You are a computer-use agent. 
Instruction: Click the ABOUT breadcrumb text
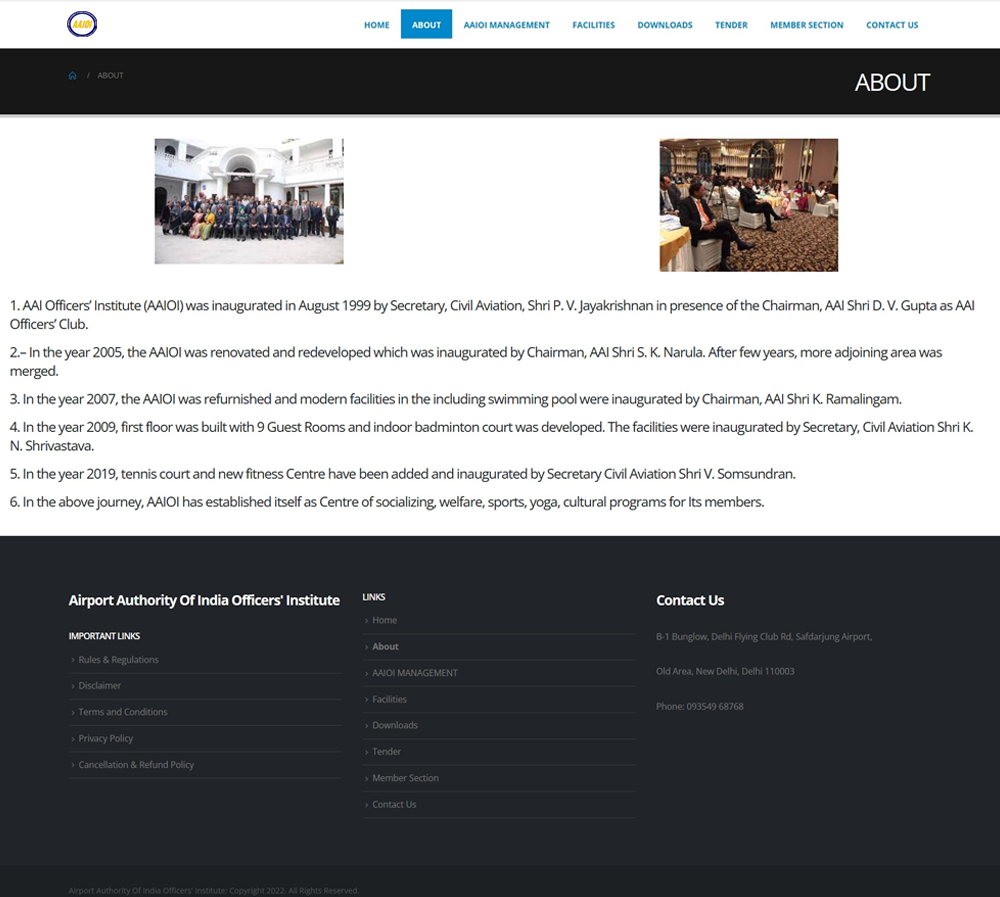(x=110, y=76)
